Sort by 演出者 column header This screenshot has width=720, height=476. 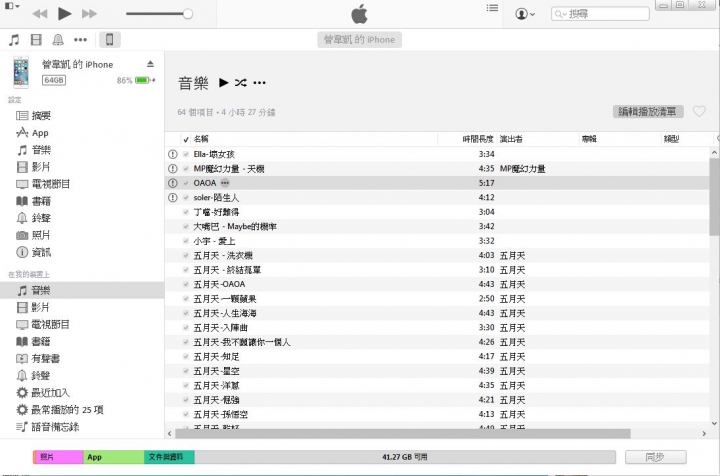click(511, 139)
